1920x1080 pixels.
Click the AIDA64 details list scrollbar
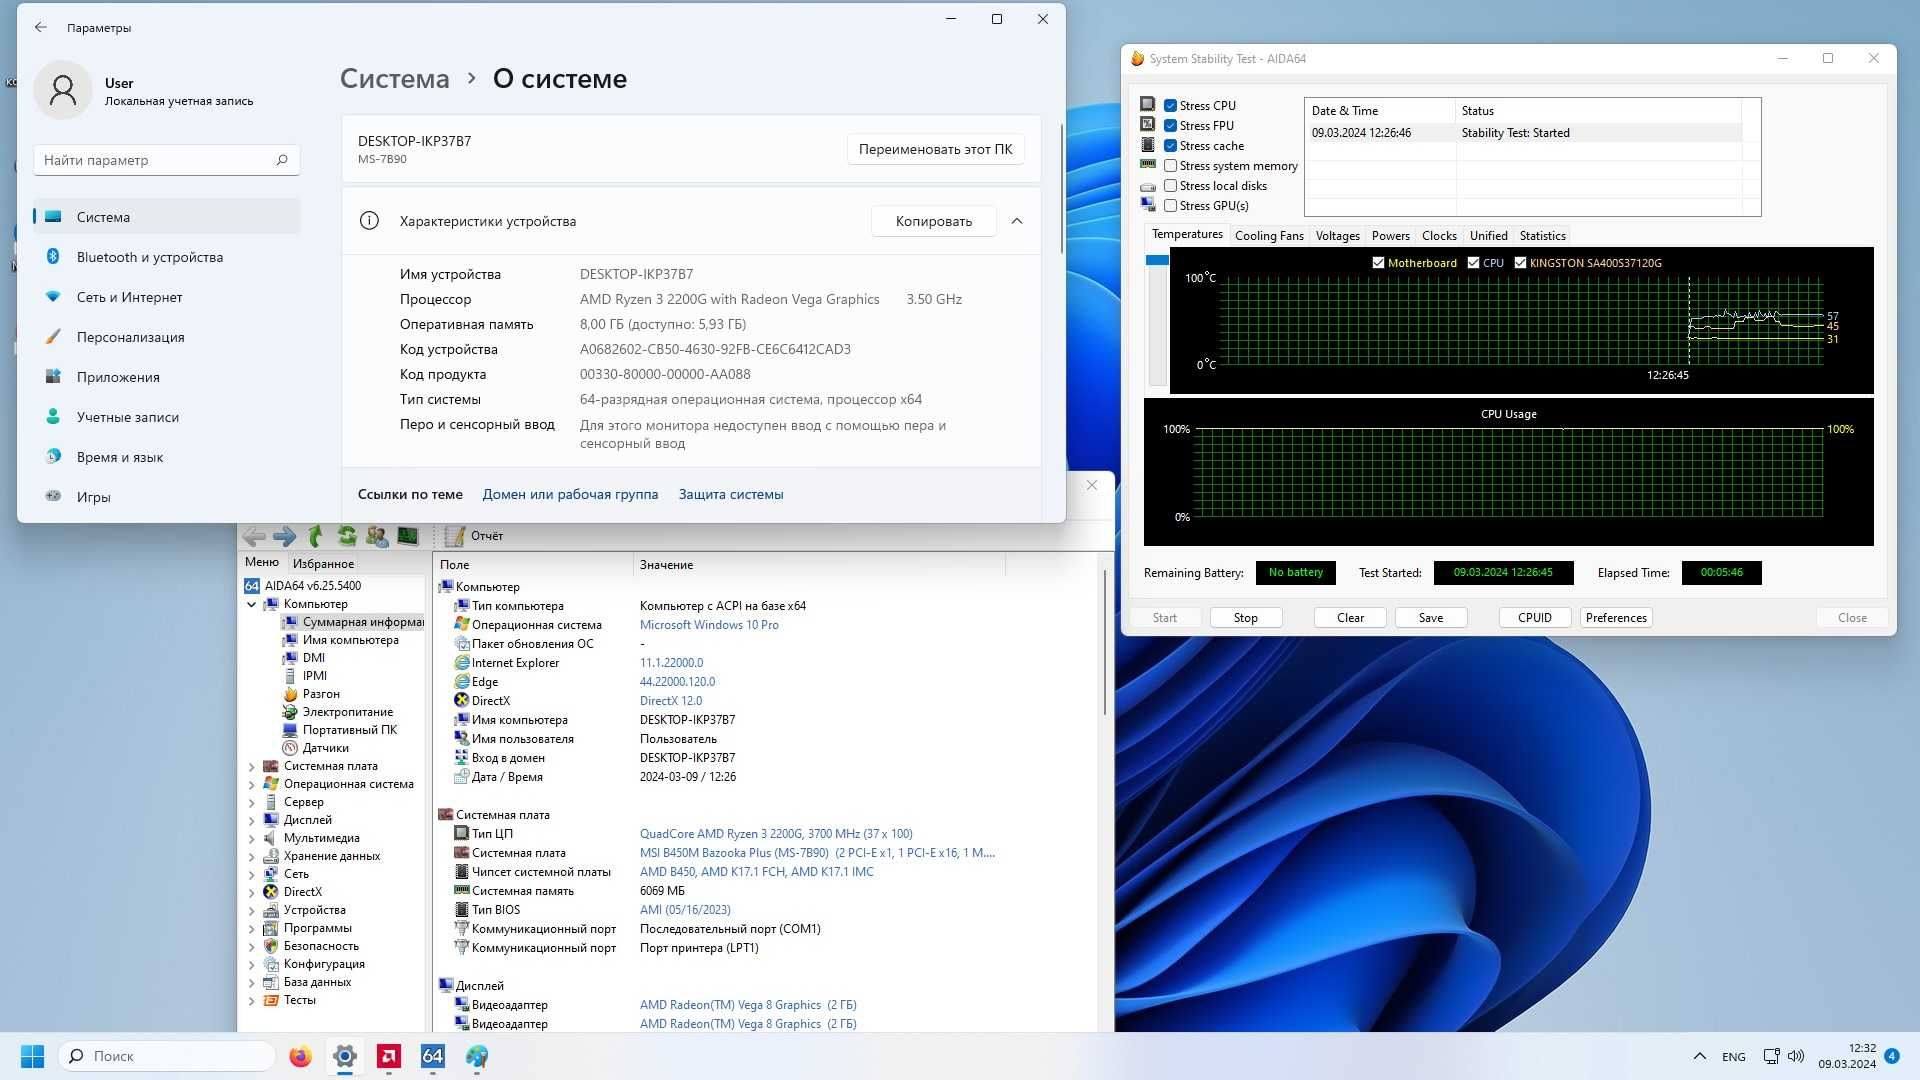tap(1105, 642)
